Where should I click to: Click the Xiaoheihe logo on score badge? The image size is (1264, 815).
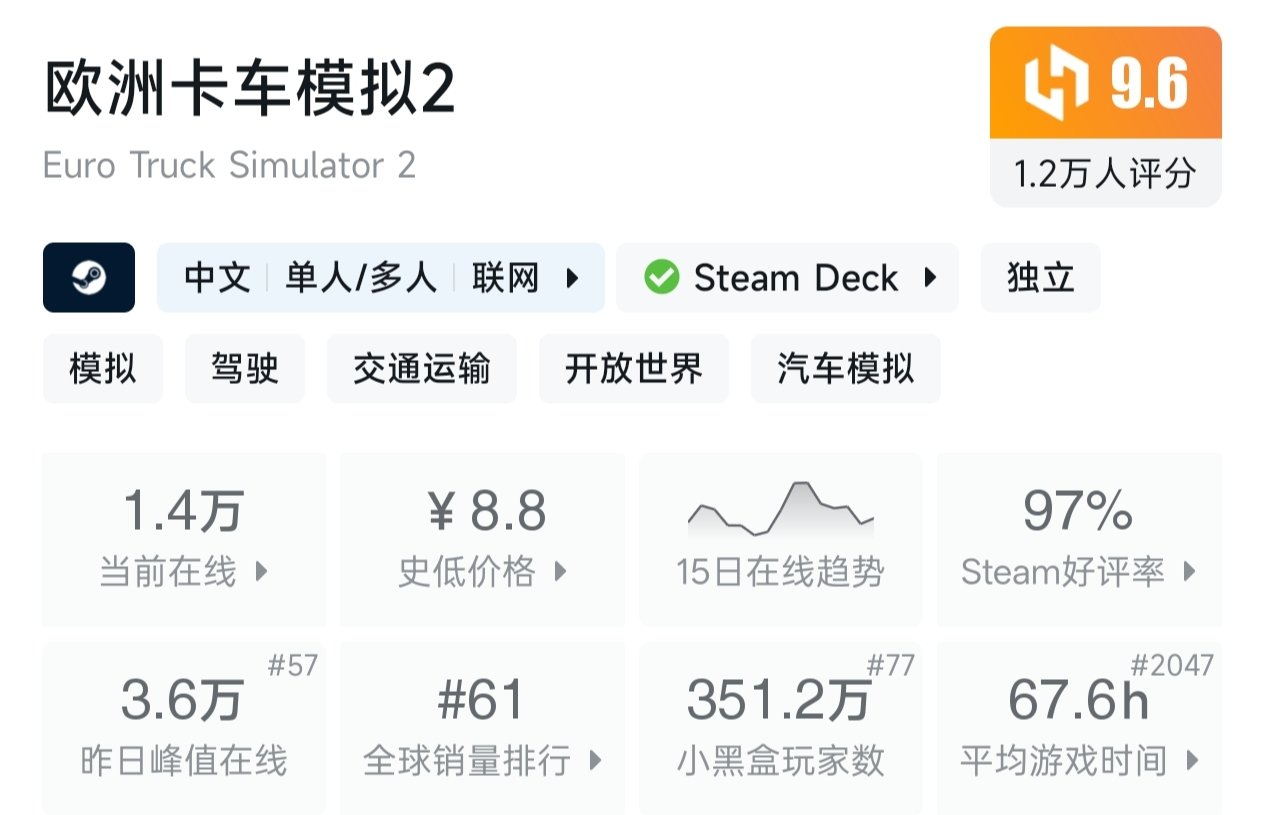click(1055, 83)
